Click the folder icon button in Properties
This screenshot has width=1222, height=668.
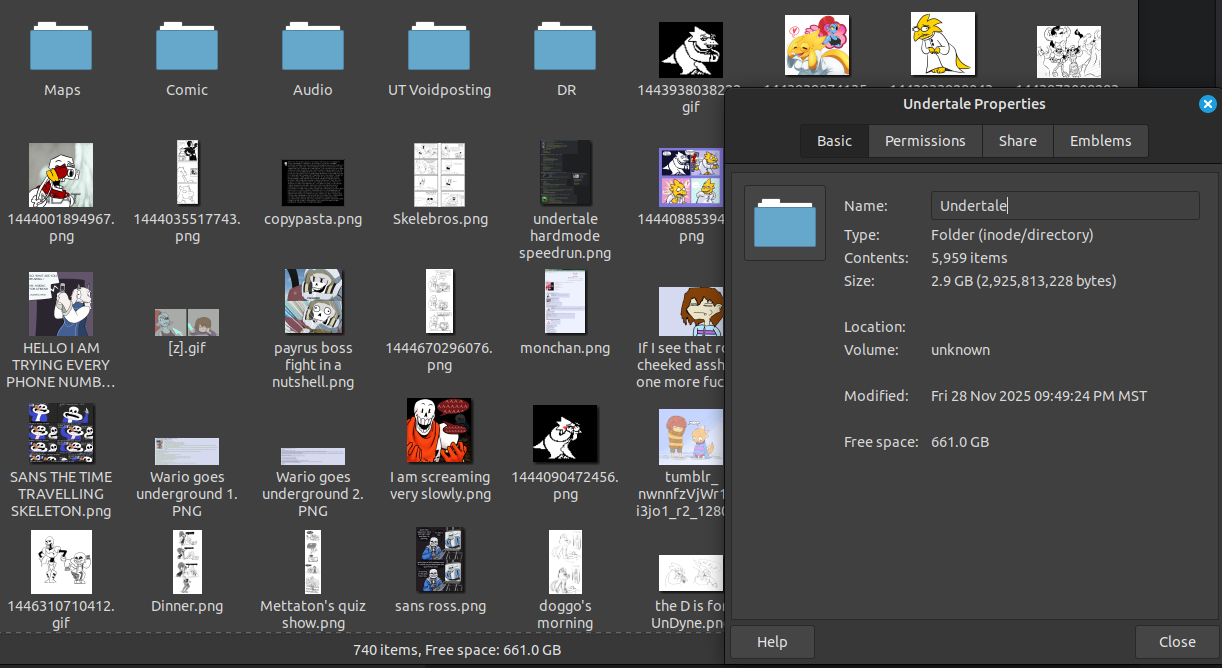coord(785,223)
